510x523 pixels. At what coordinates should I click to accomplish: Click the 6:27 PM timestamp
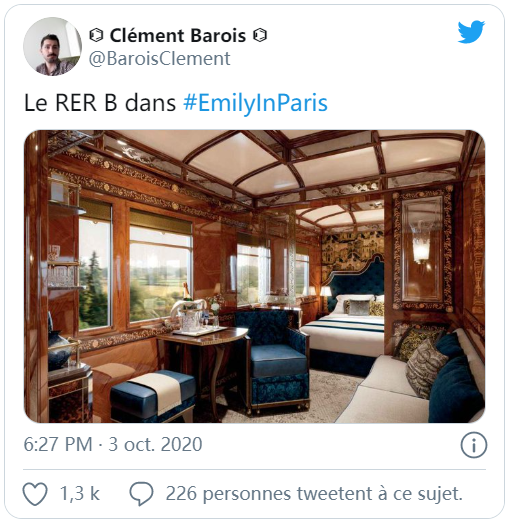58,444
